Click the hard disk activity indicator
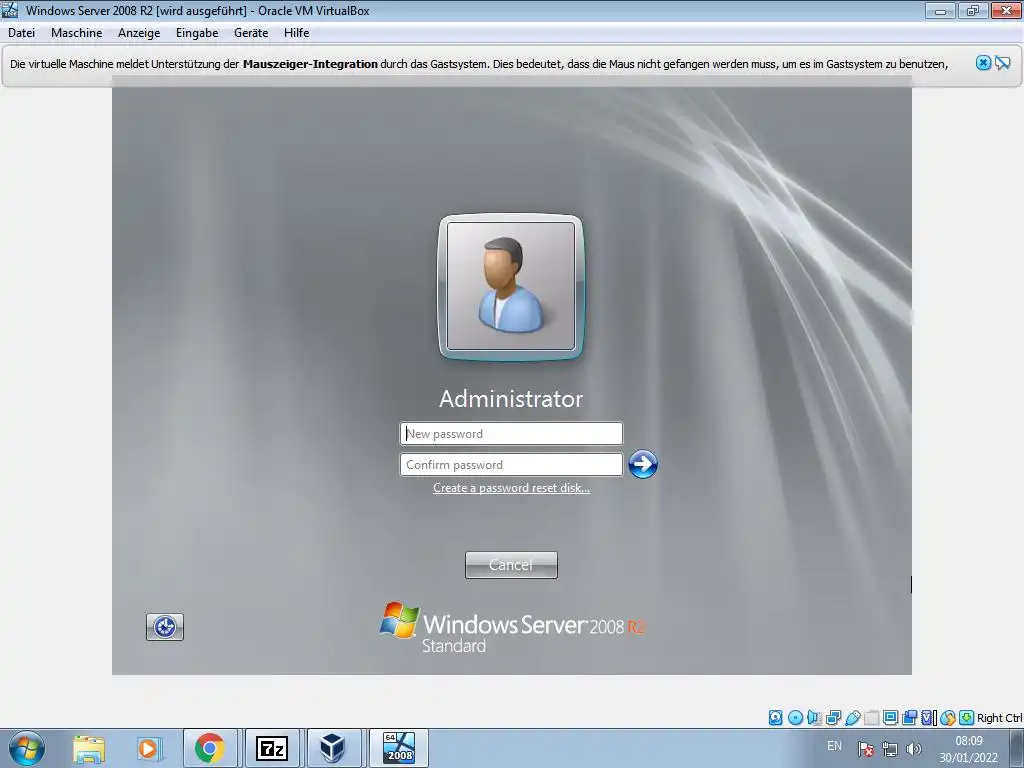1024x768 pixels. coord(775,718)
